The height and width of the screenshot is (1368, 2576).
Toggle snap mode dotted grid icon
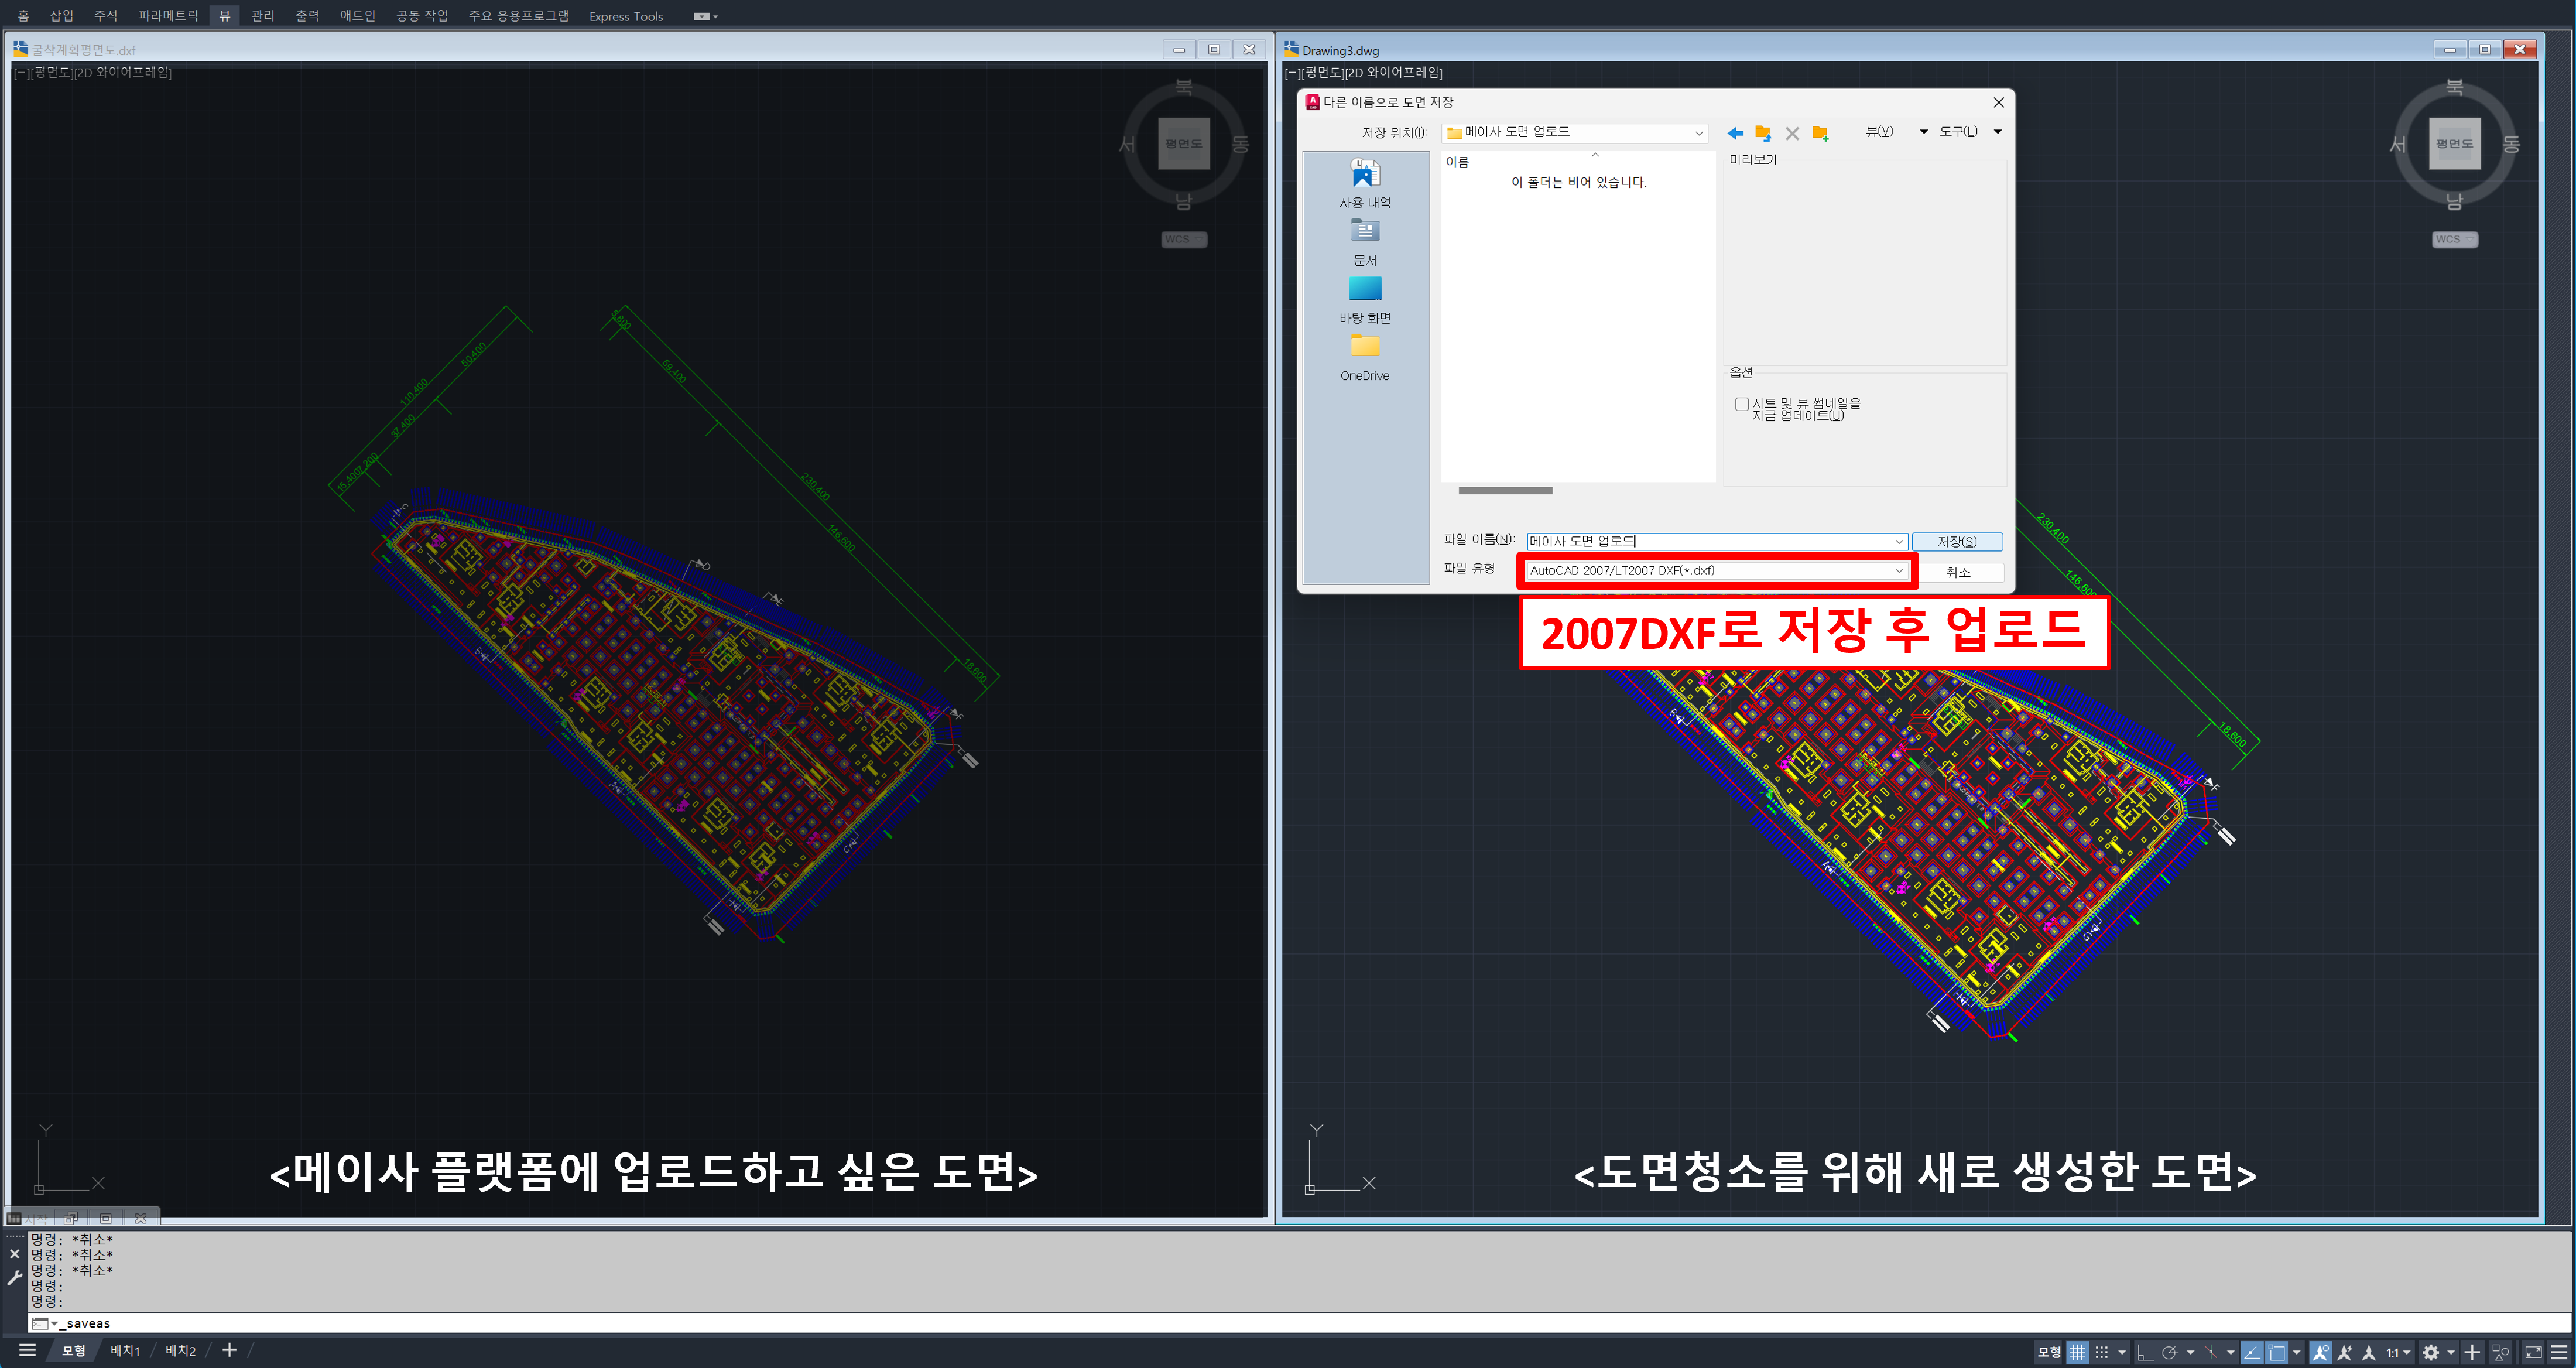click(x=2102, y=1353)
